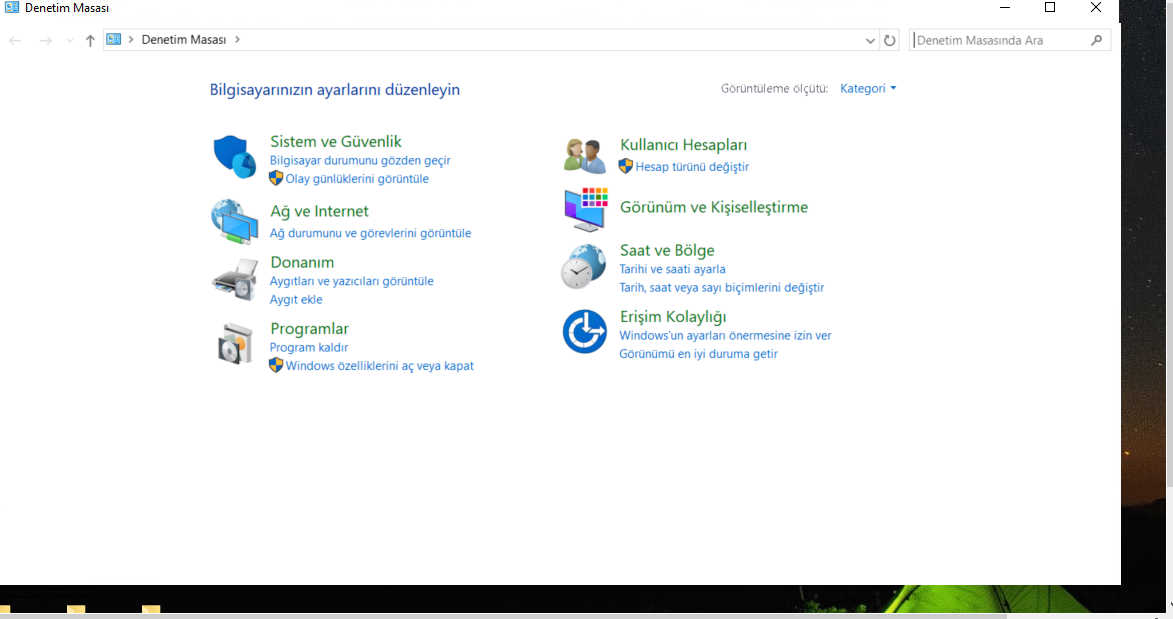Click the Denetim Masası title bar icon
The image size is (1173, 619).
click(x=12, y=7)
